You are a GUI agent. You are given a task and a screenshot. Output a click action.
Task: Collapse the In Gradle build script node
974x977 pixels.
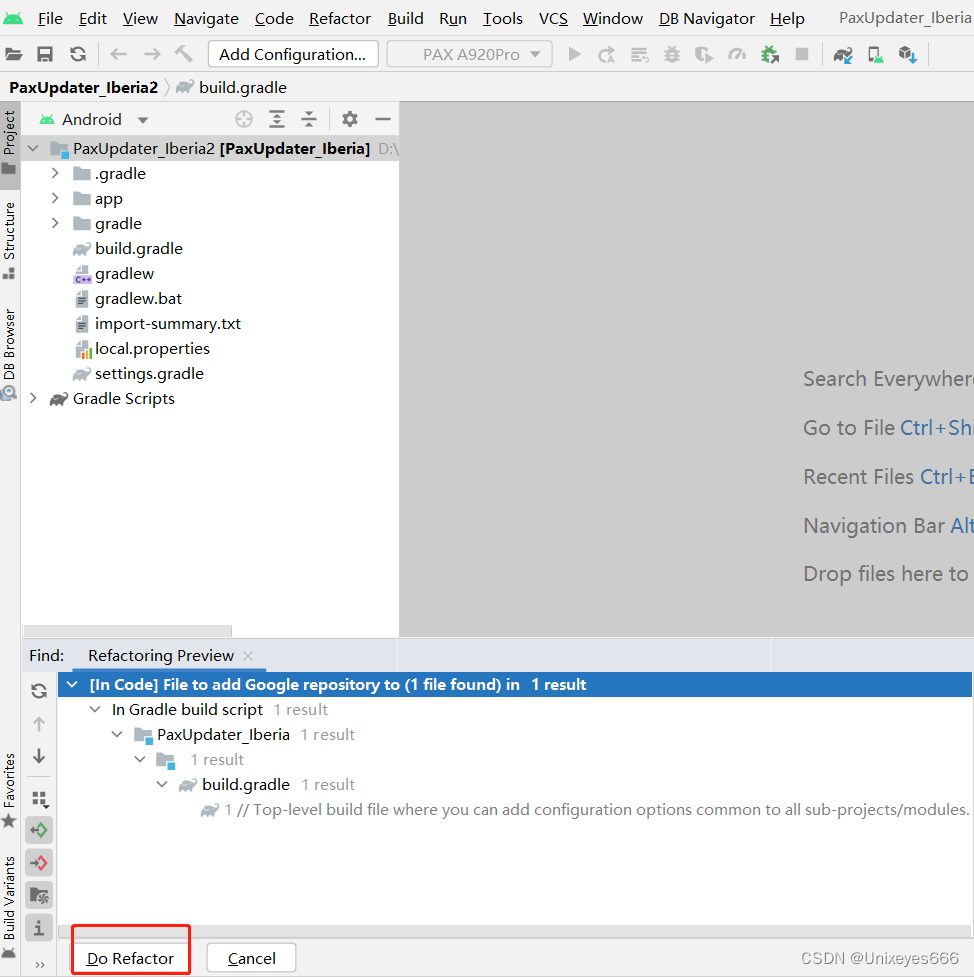pyautogui.click(x=95, y=709)
